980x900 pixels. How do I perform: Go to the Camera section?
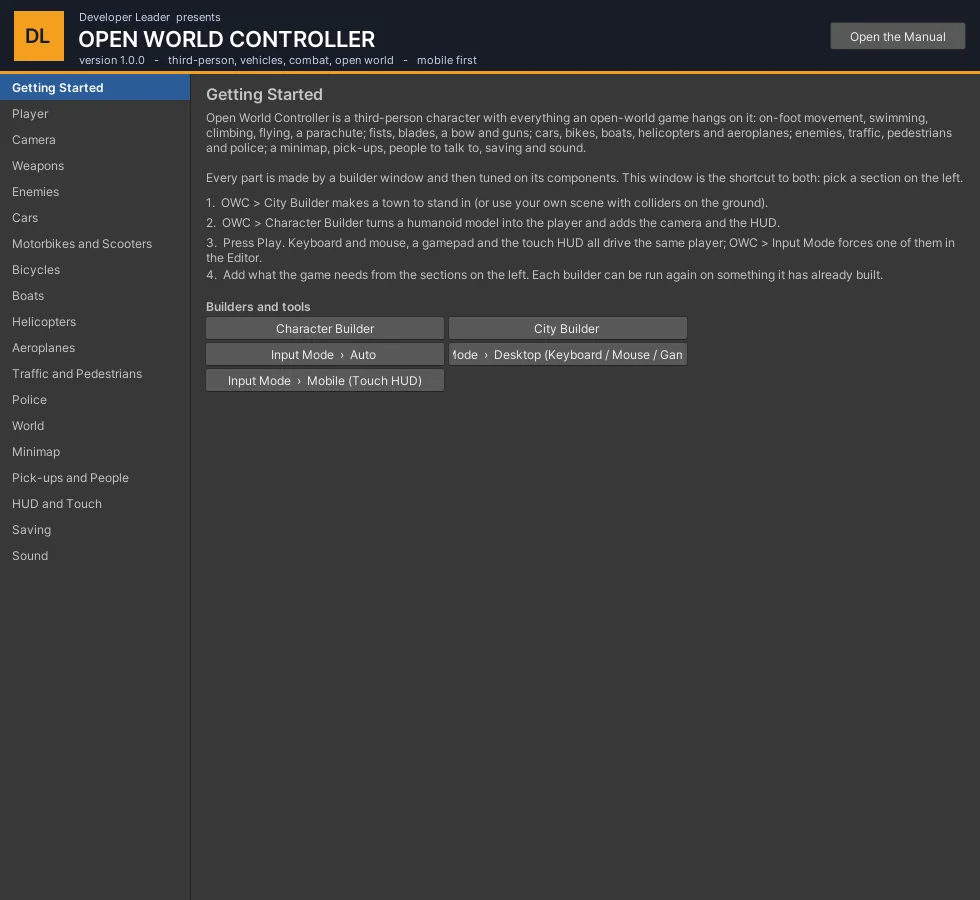click(95, 140)
